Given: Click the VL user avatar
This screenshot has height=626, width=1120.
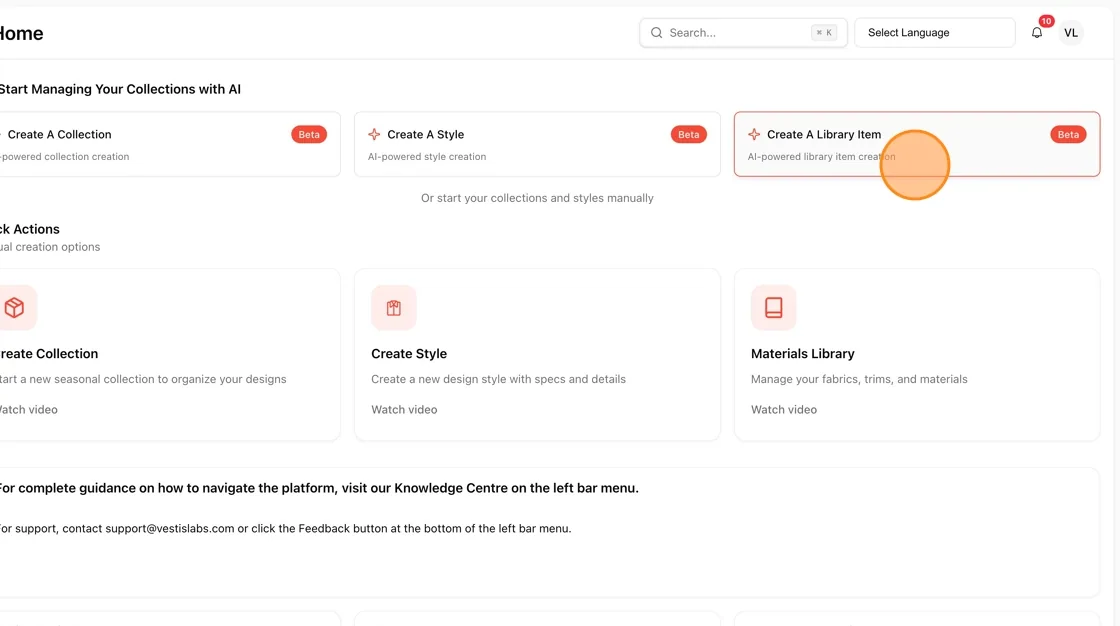Looking at the screenshot, I should [x=1071, y=33].
